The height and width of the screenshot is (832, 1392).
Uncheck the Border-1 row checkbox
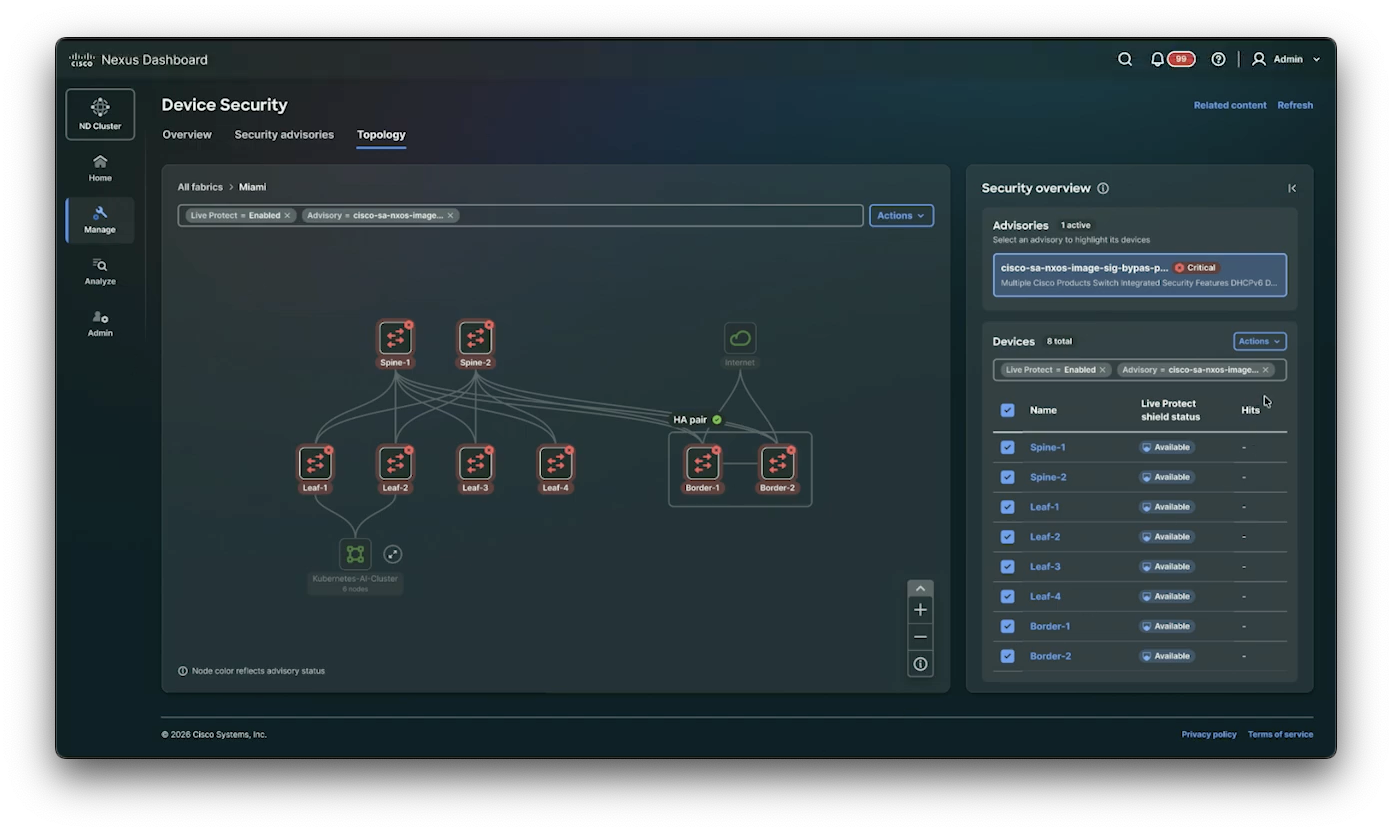[x=1007, y=626]
